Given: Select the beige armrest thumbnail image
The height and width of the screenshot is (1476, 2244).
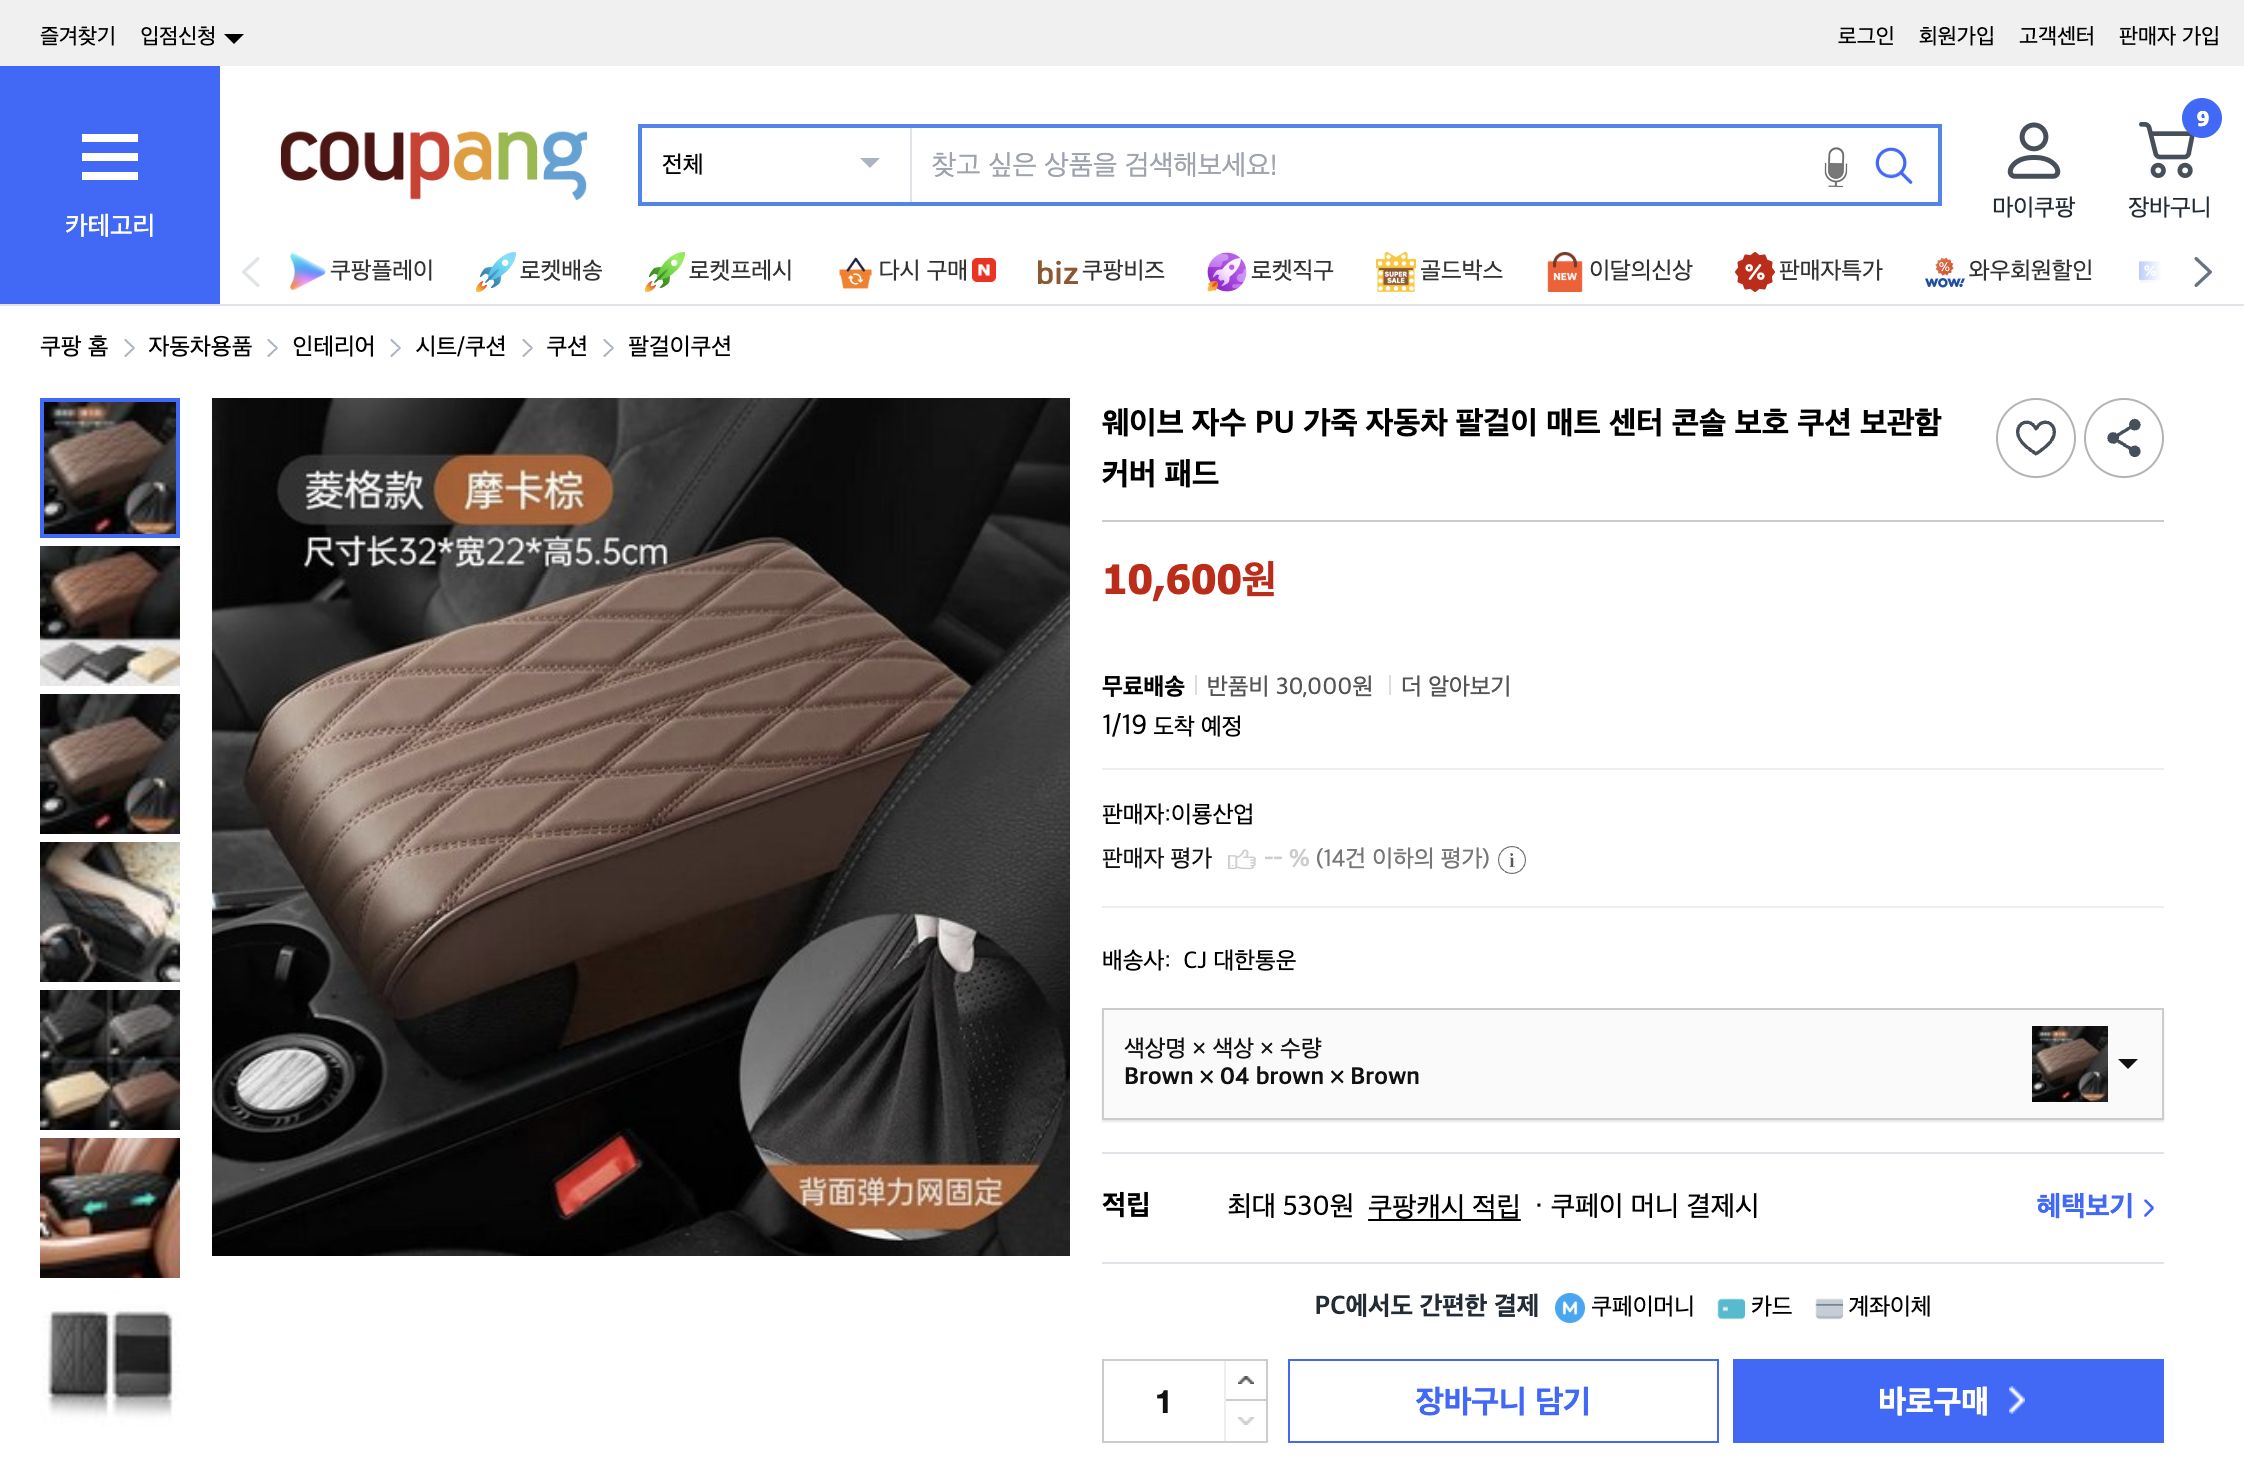Looking at the screenshot, I should tap(109, 1060).
